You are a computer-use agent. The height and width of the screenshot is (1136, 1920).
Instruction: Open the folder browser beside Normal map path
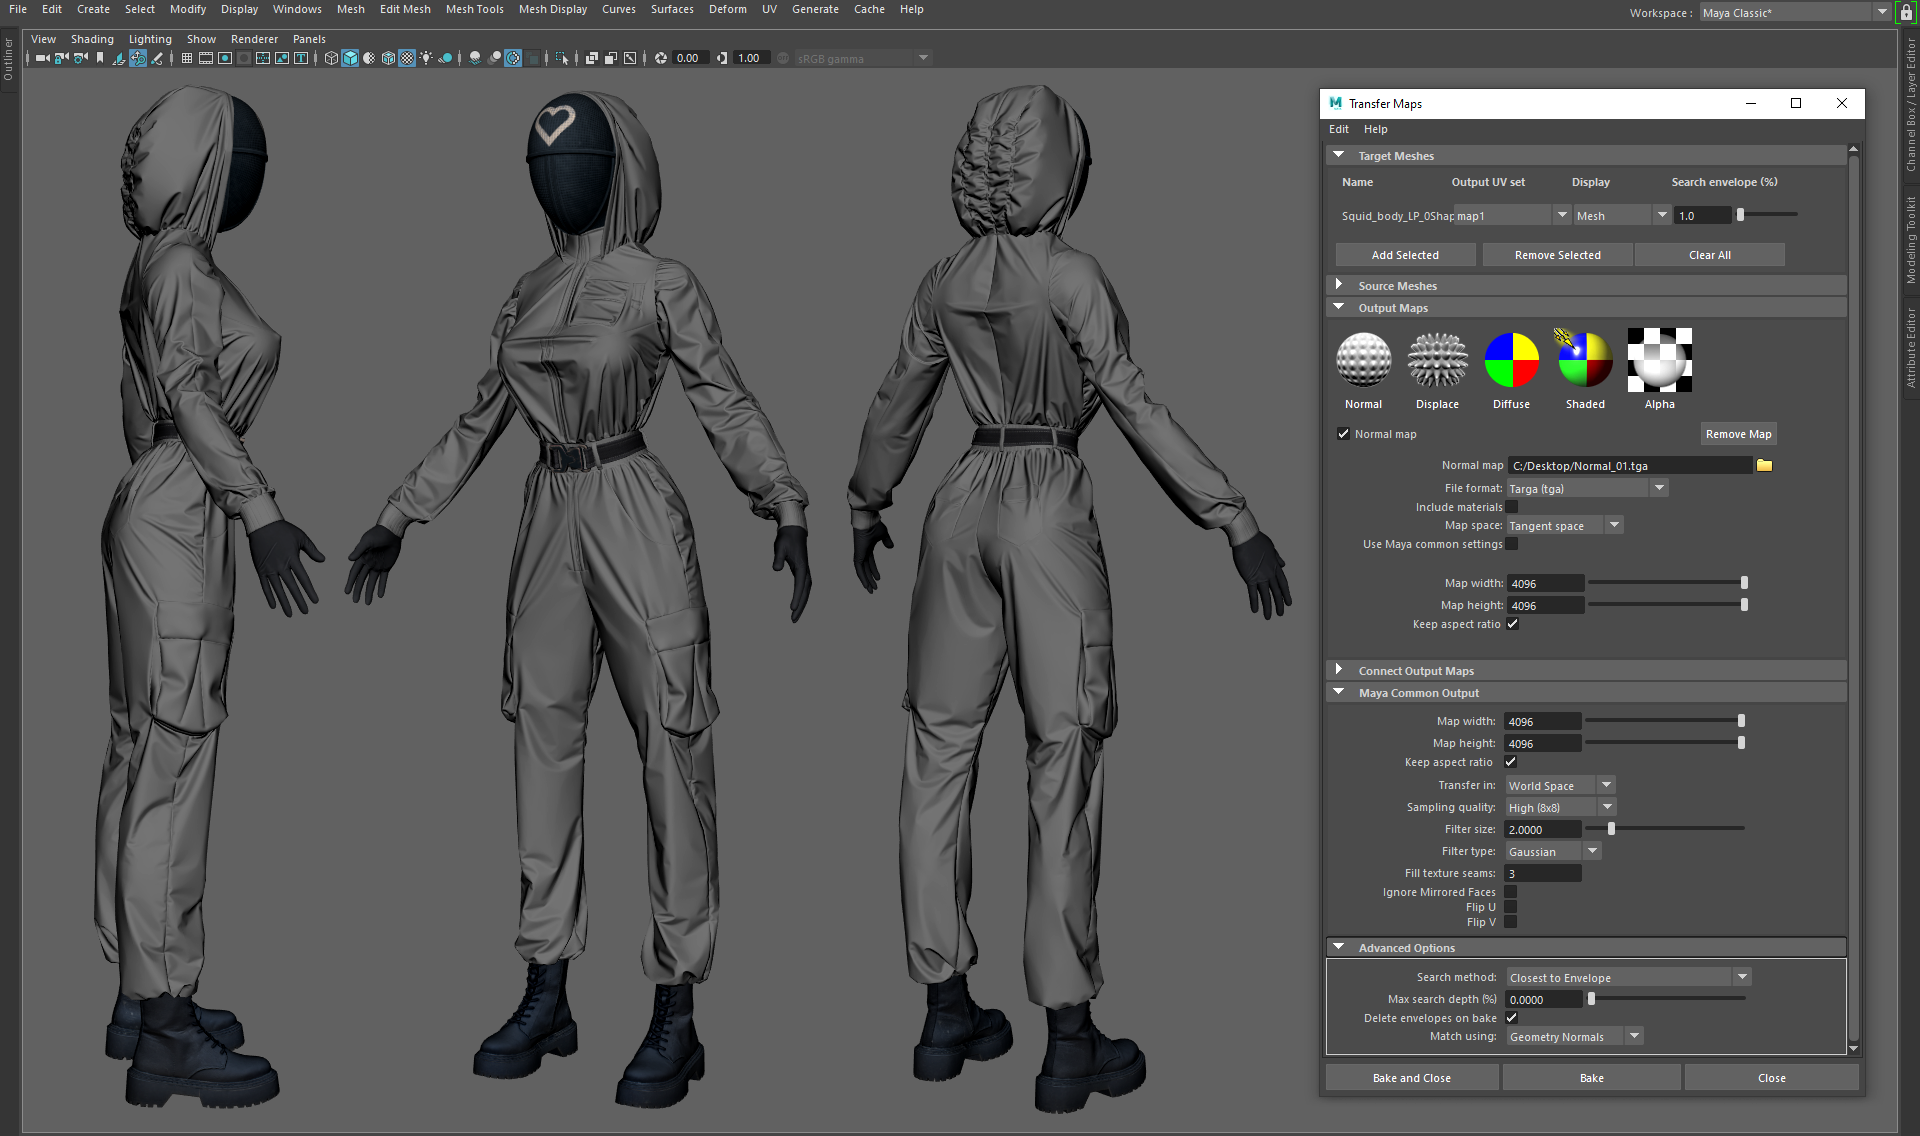(1764, 465)
